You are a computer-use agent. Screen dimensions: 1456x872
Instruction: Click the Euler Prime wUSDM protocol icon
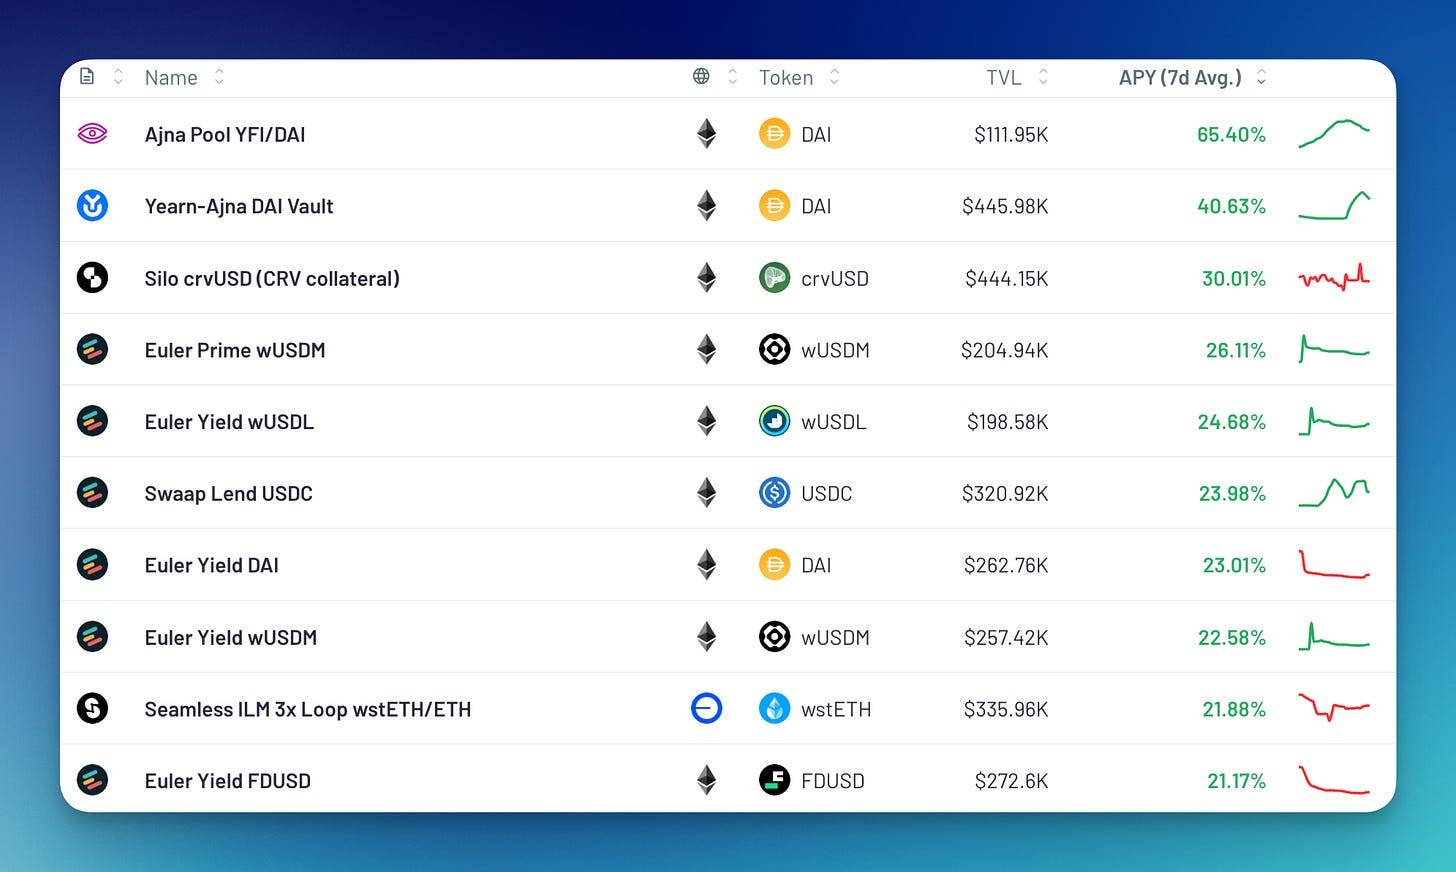click(x=92, y=350)
